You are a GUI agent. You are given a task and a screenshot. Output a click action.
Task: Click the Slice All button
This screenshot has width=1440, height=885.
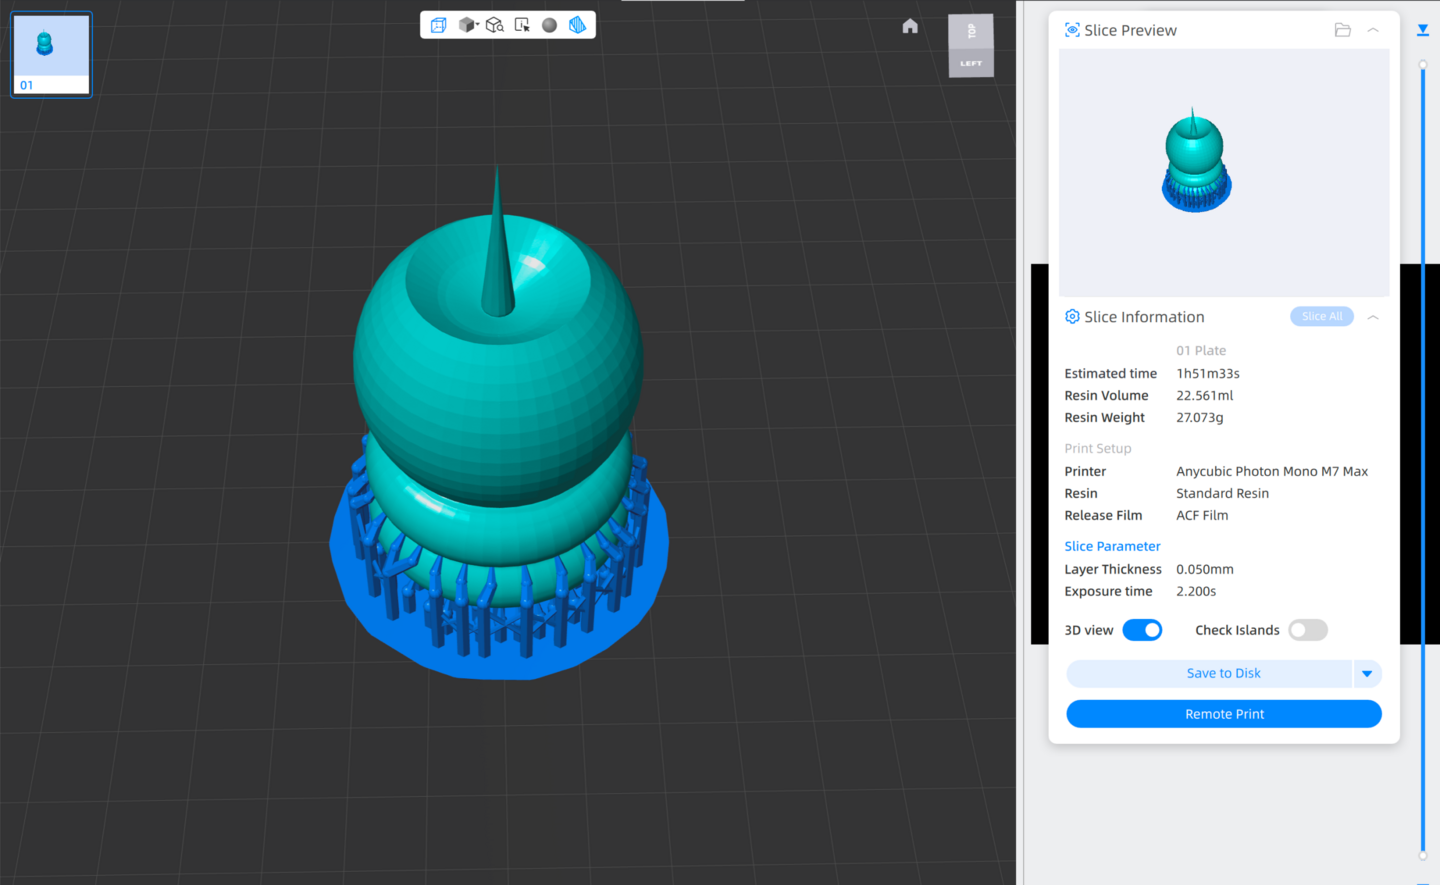(1321, 317)
